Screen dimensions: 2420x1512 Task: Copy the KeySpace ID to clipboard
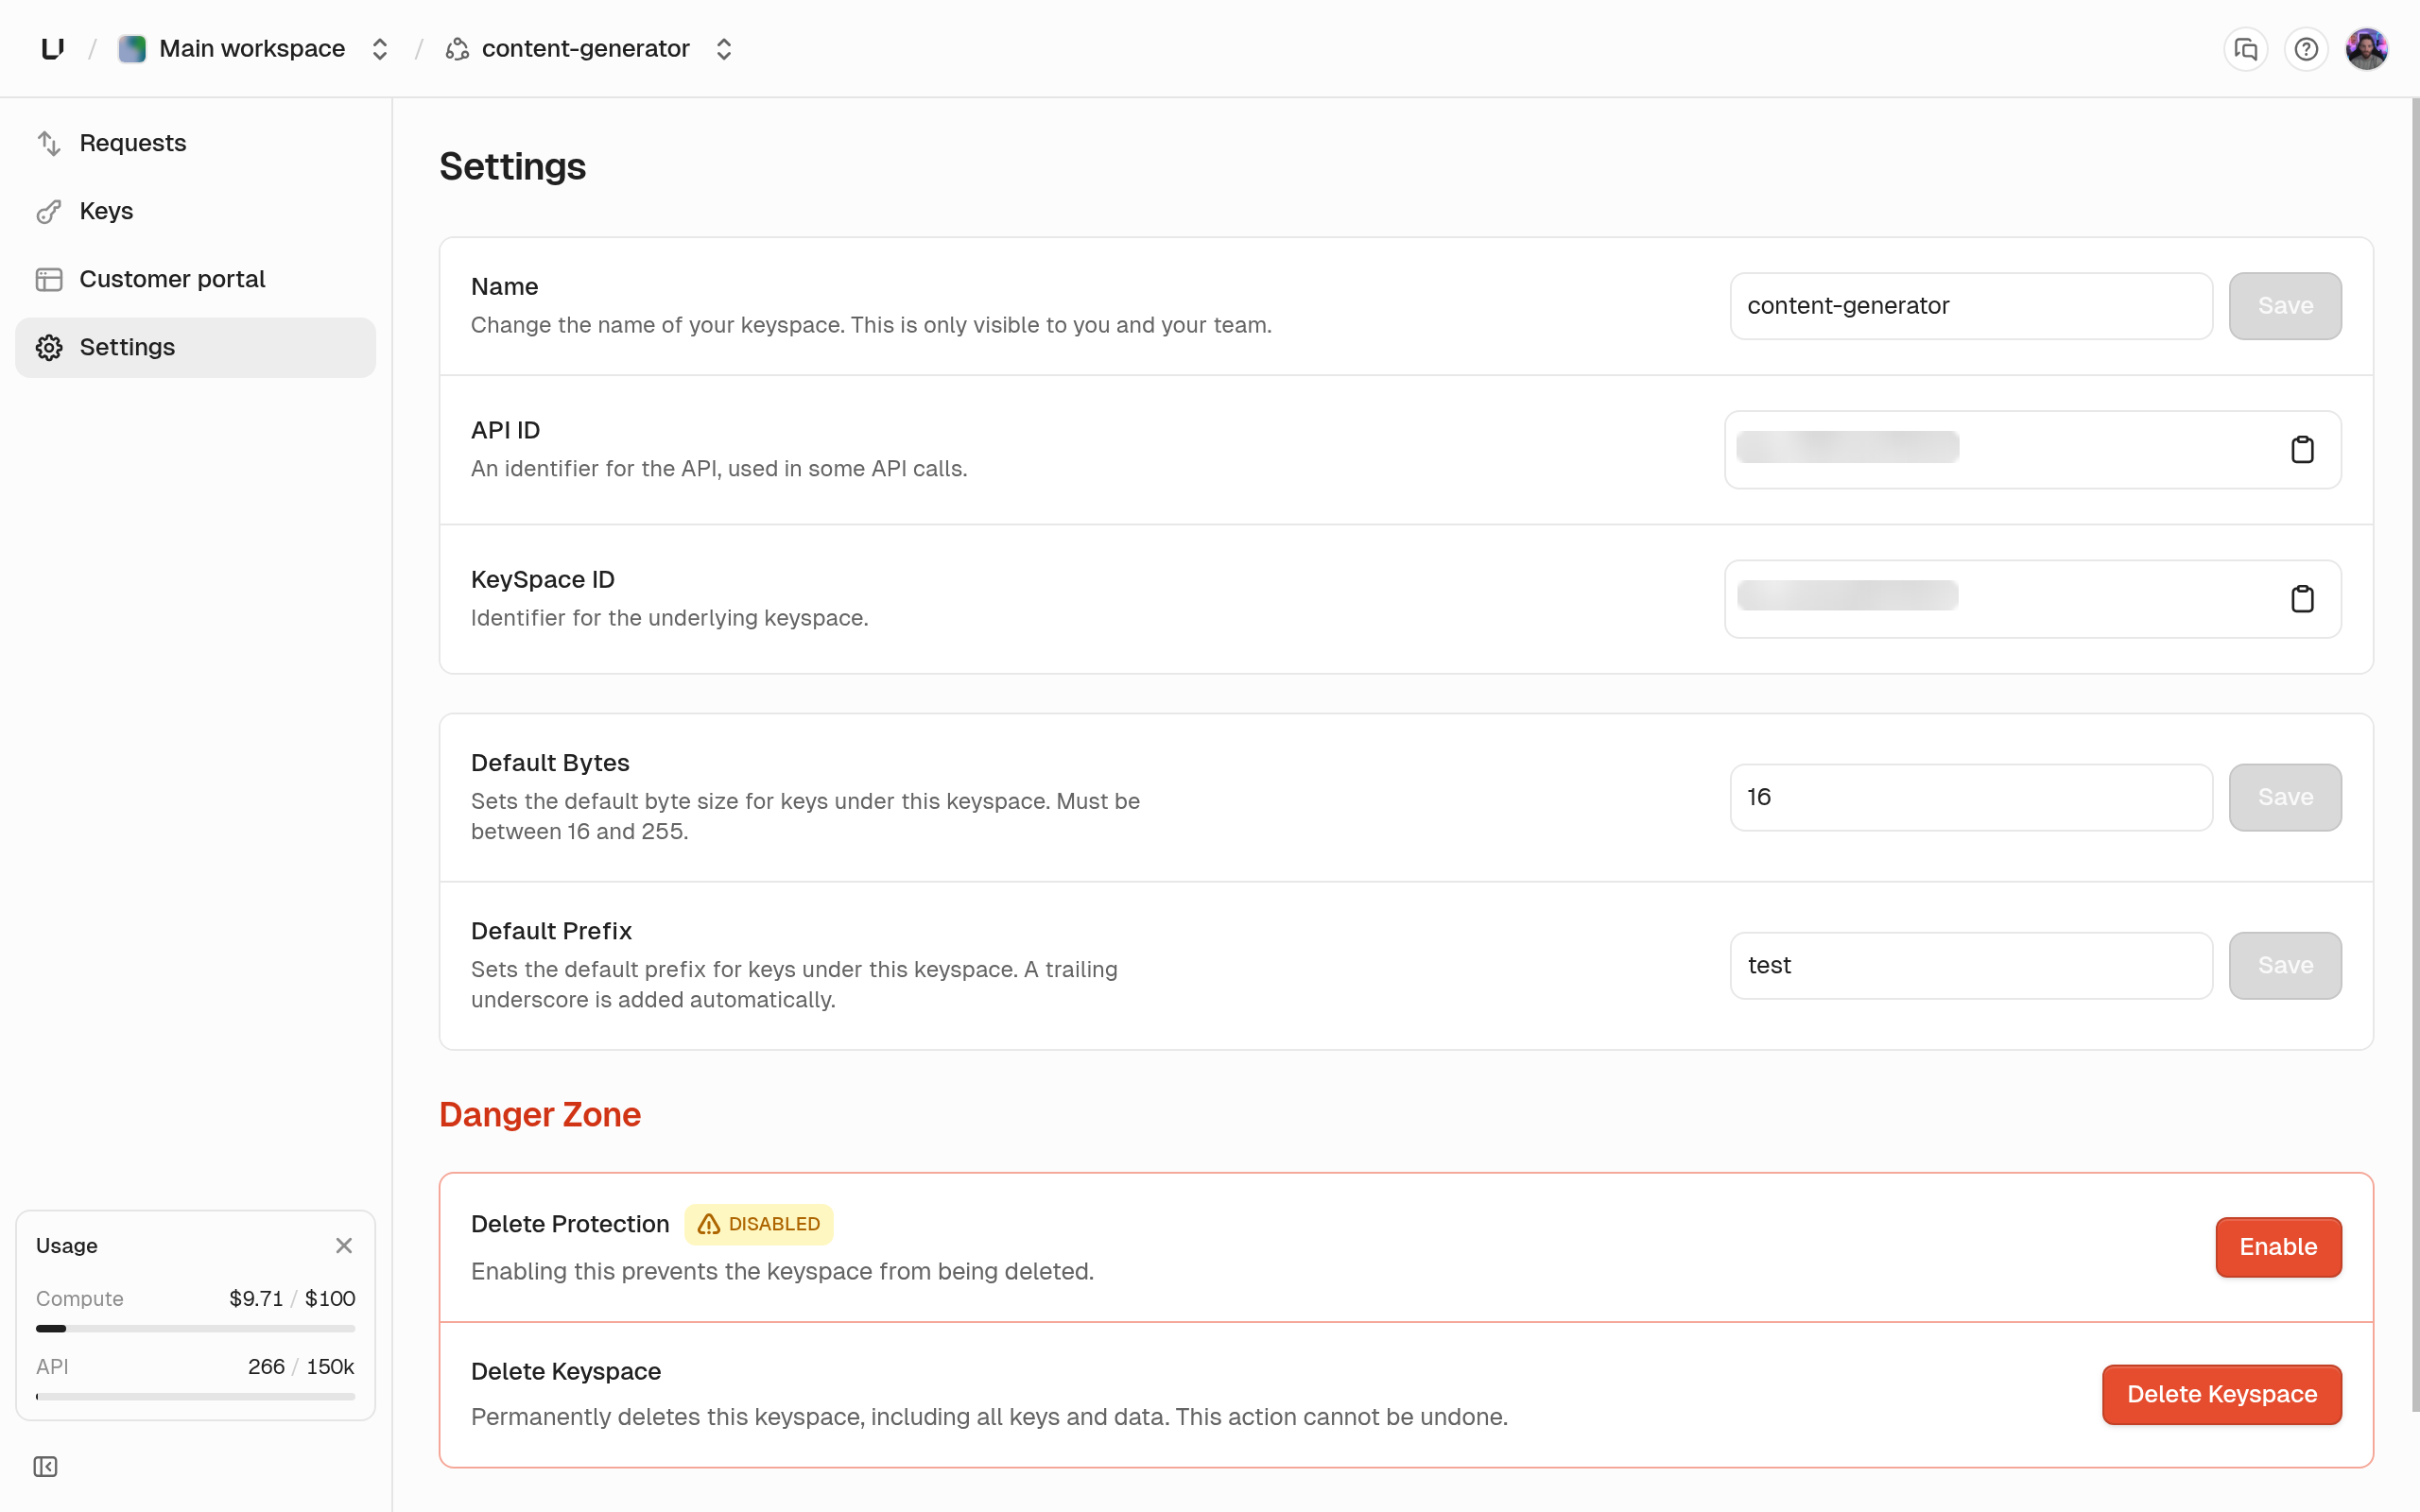tap(2302, 599)
